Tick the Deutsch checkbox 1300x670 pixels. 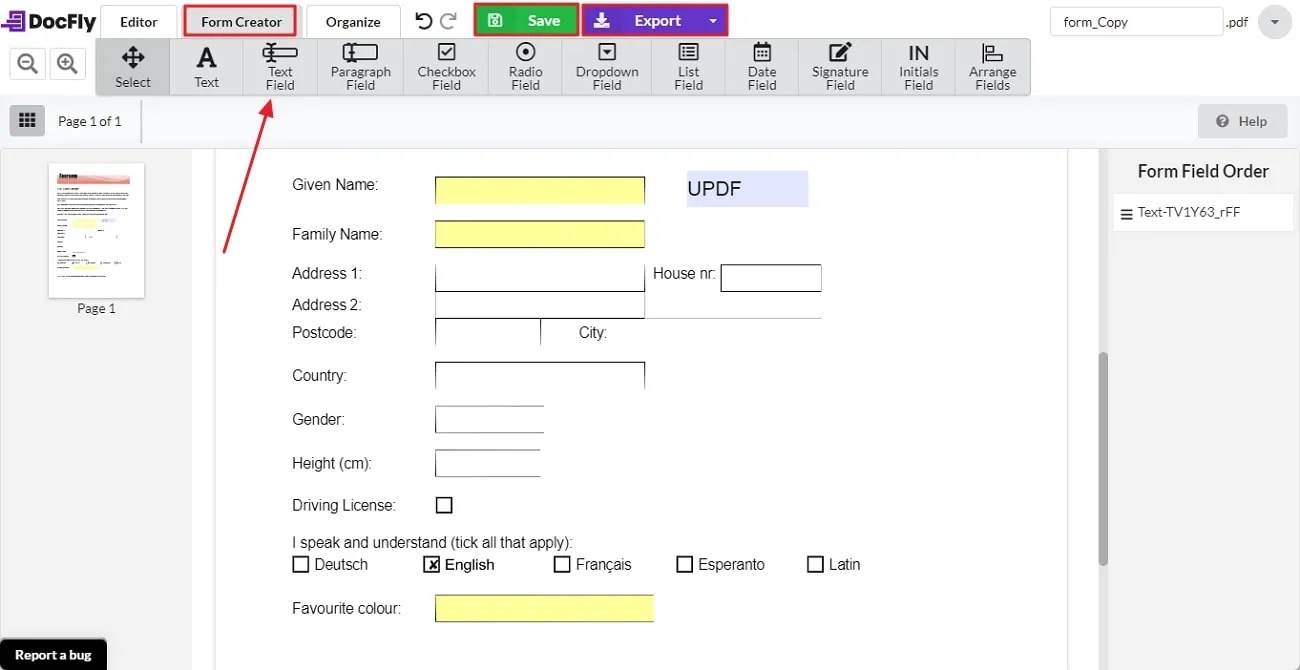pyautogui.click(x=301, y=564)
